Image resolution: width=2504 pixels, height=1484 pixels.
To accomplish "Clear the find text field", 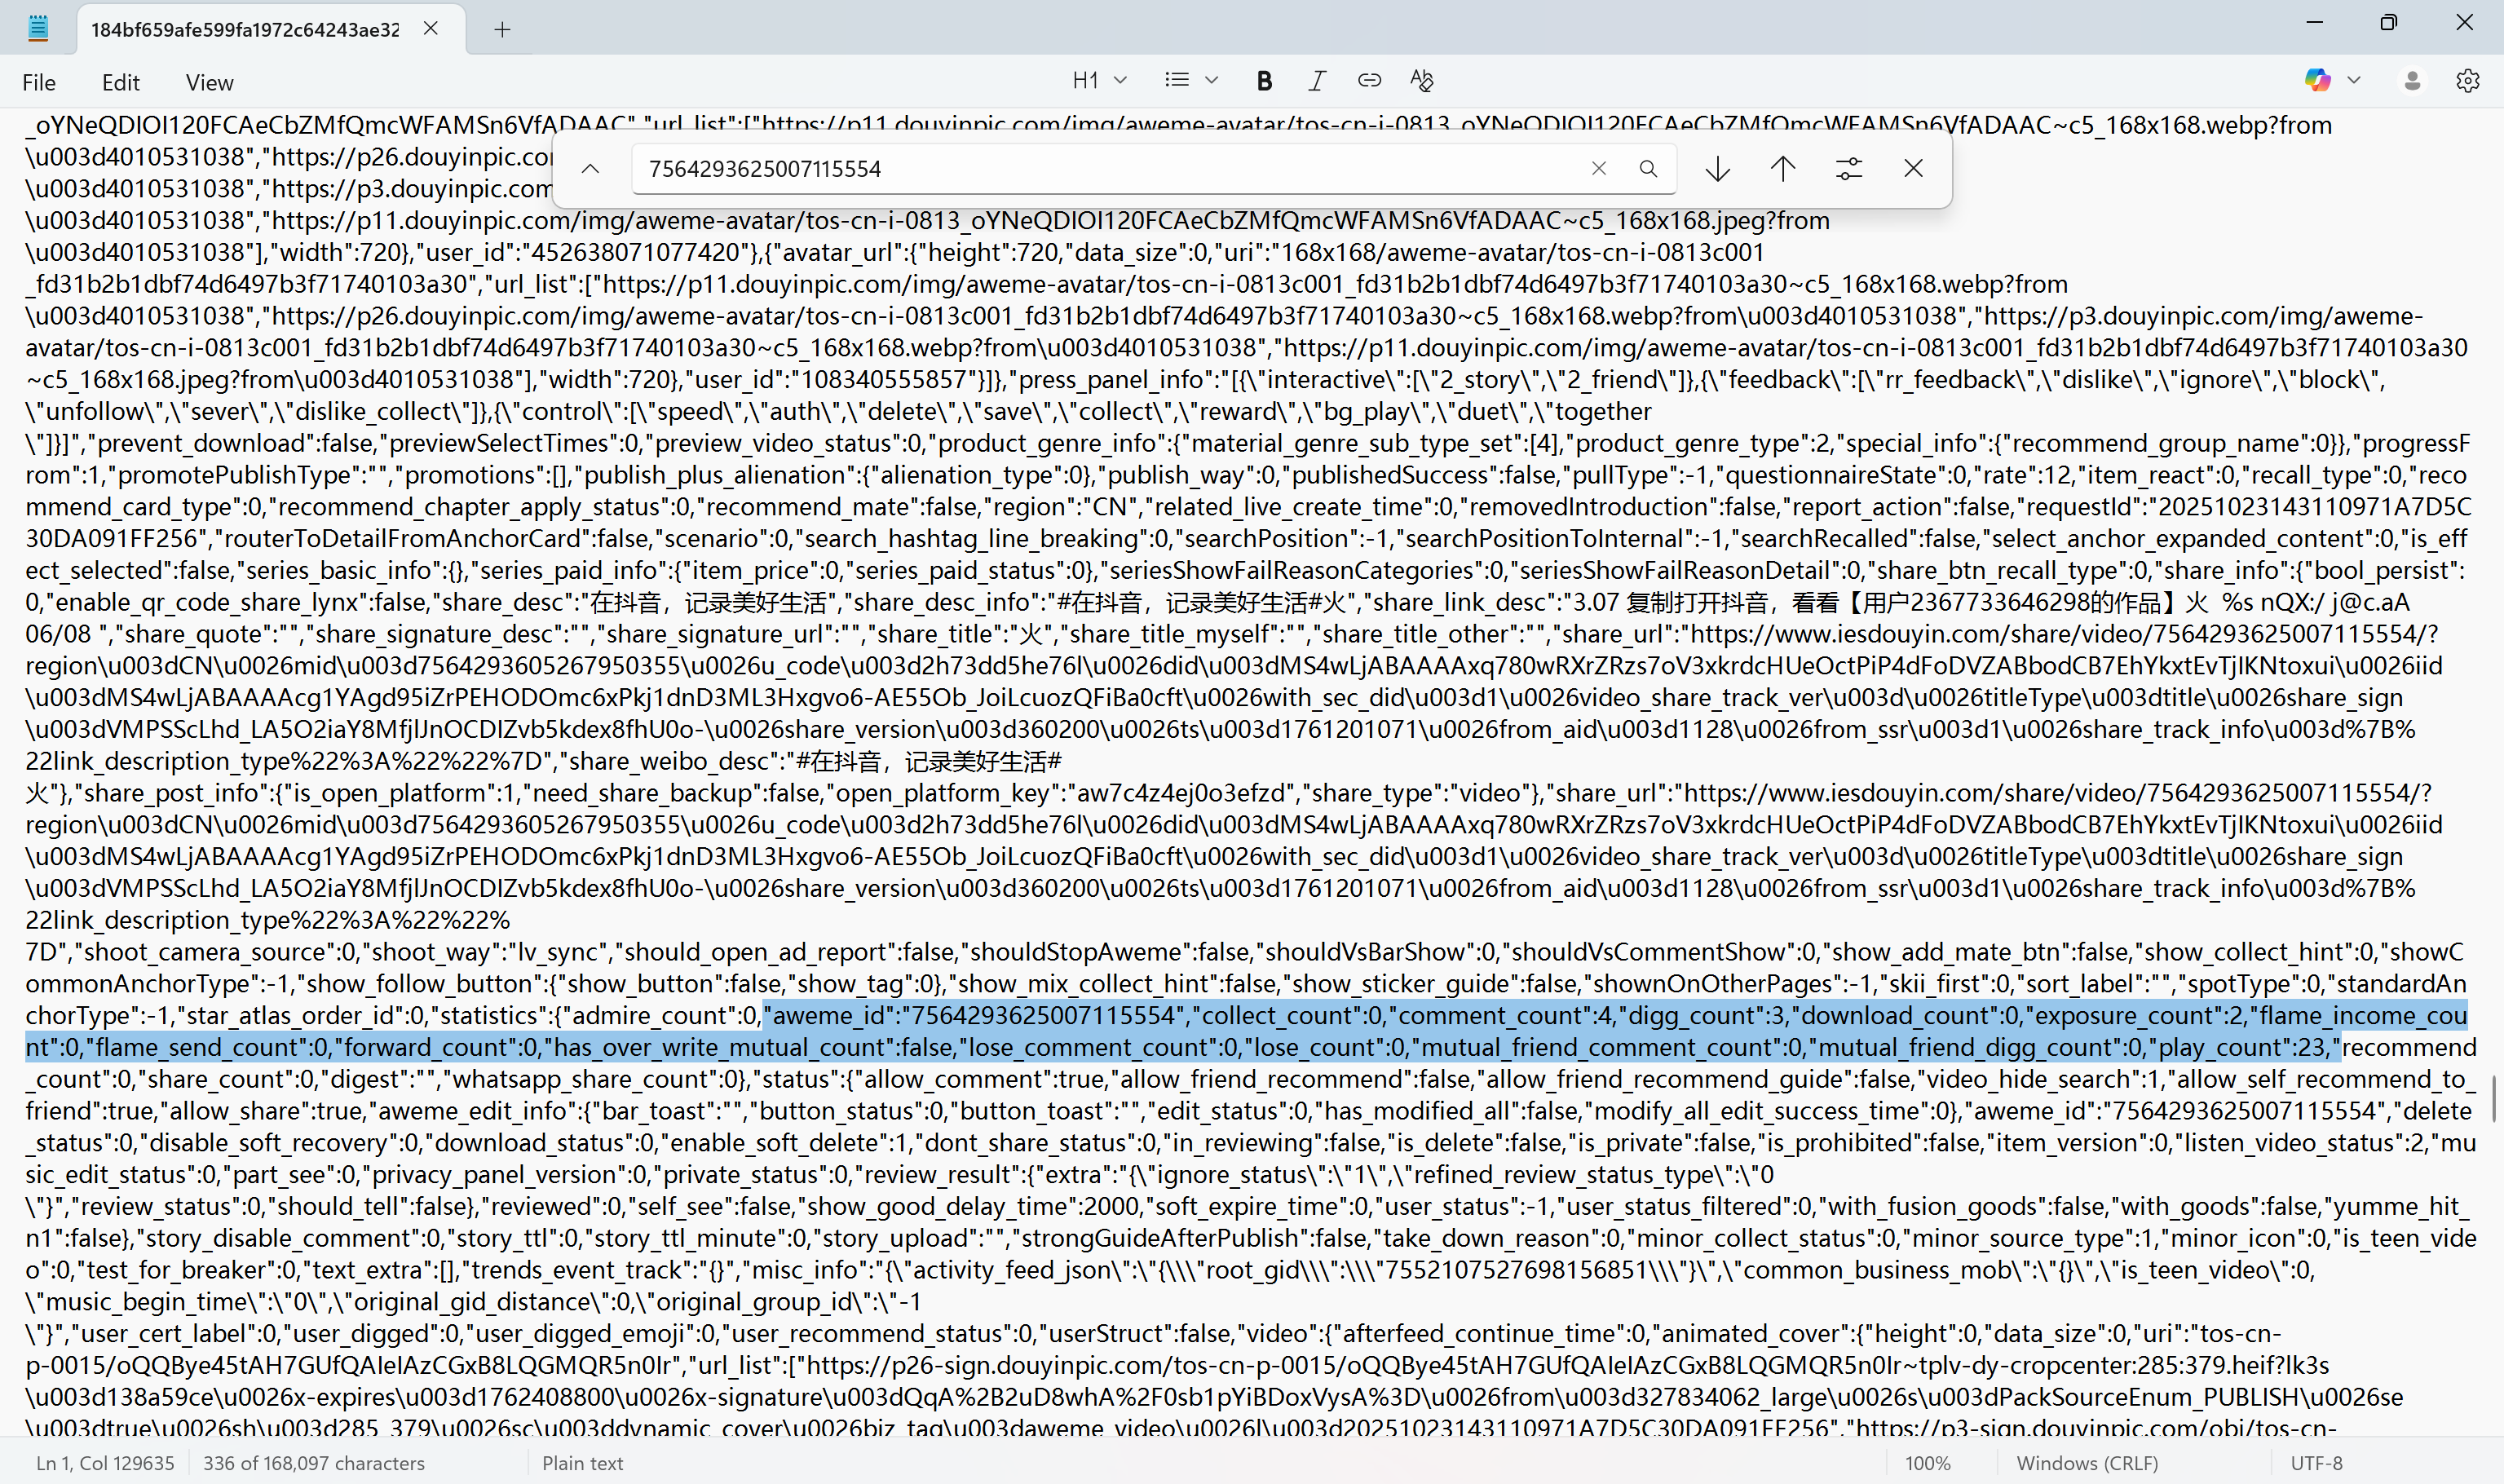I will click(x=1598, y=168).
